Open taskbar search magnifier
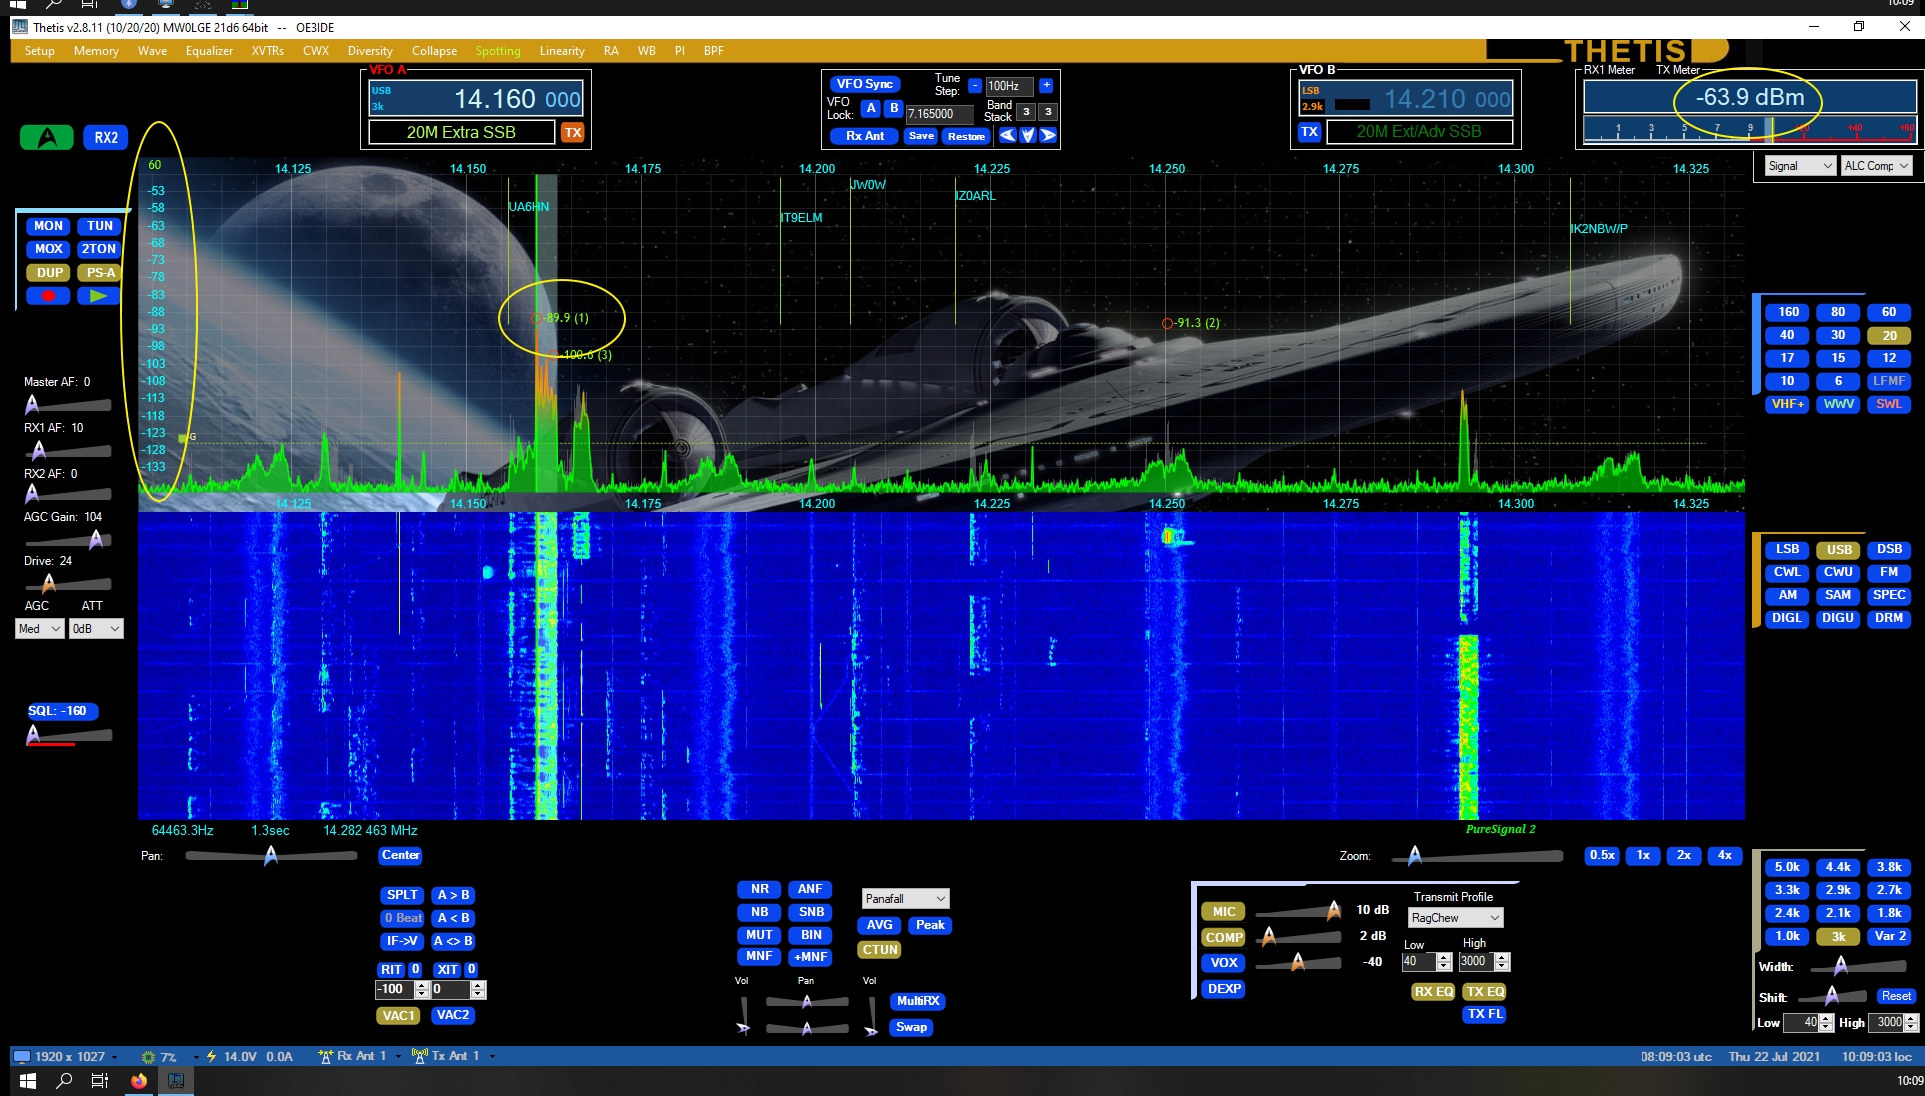Screen dimensions: 1925x1096 tap(64, 1080)
